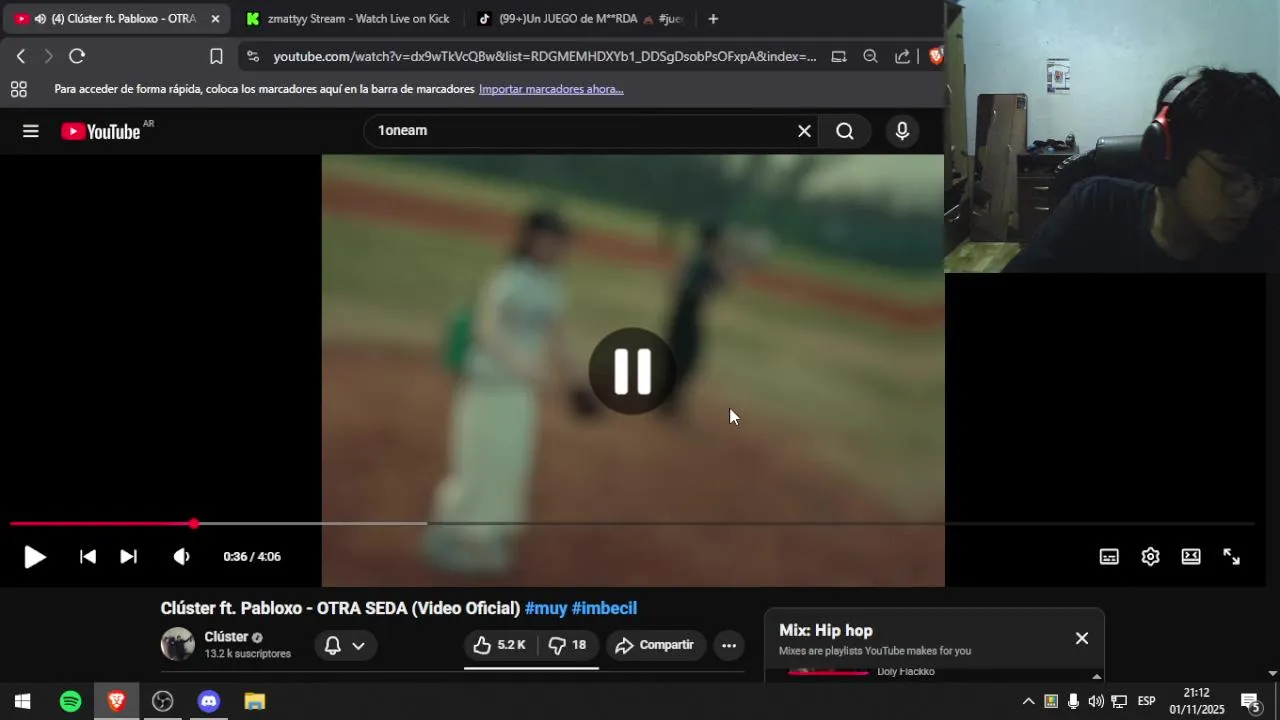Click the large pause overlay on the video

(632, 371)
